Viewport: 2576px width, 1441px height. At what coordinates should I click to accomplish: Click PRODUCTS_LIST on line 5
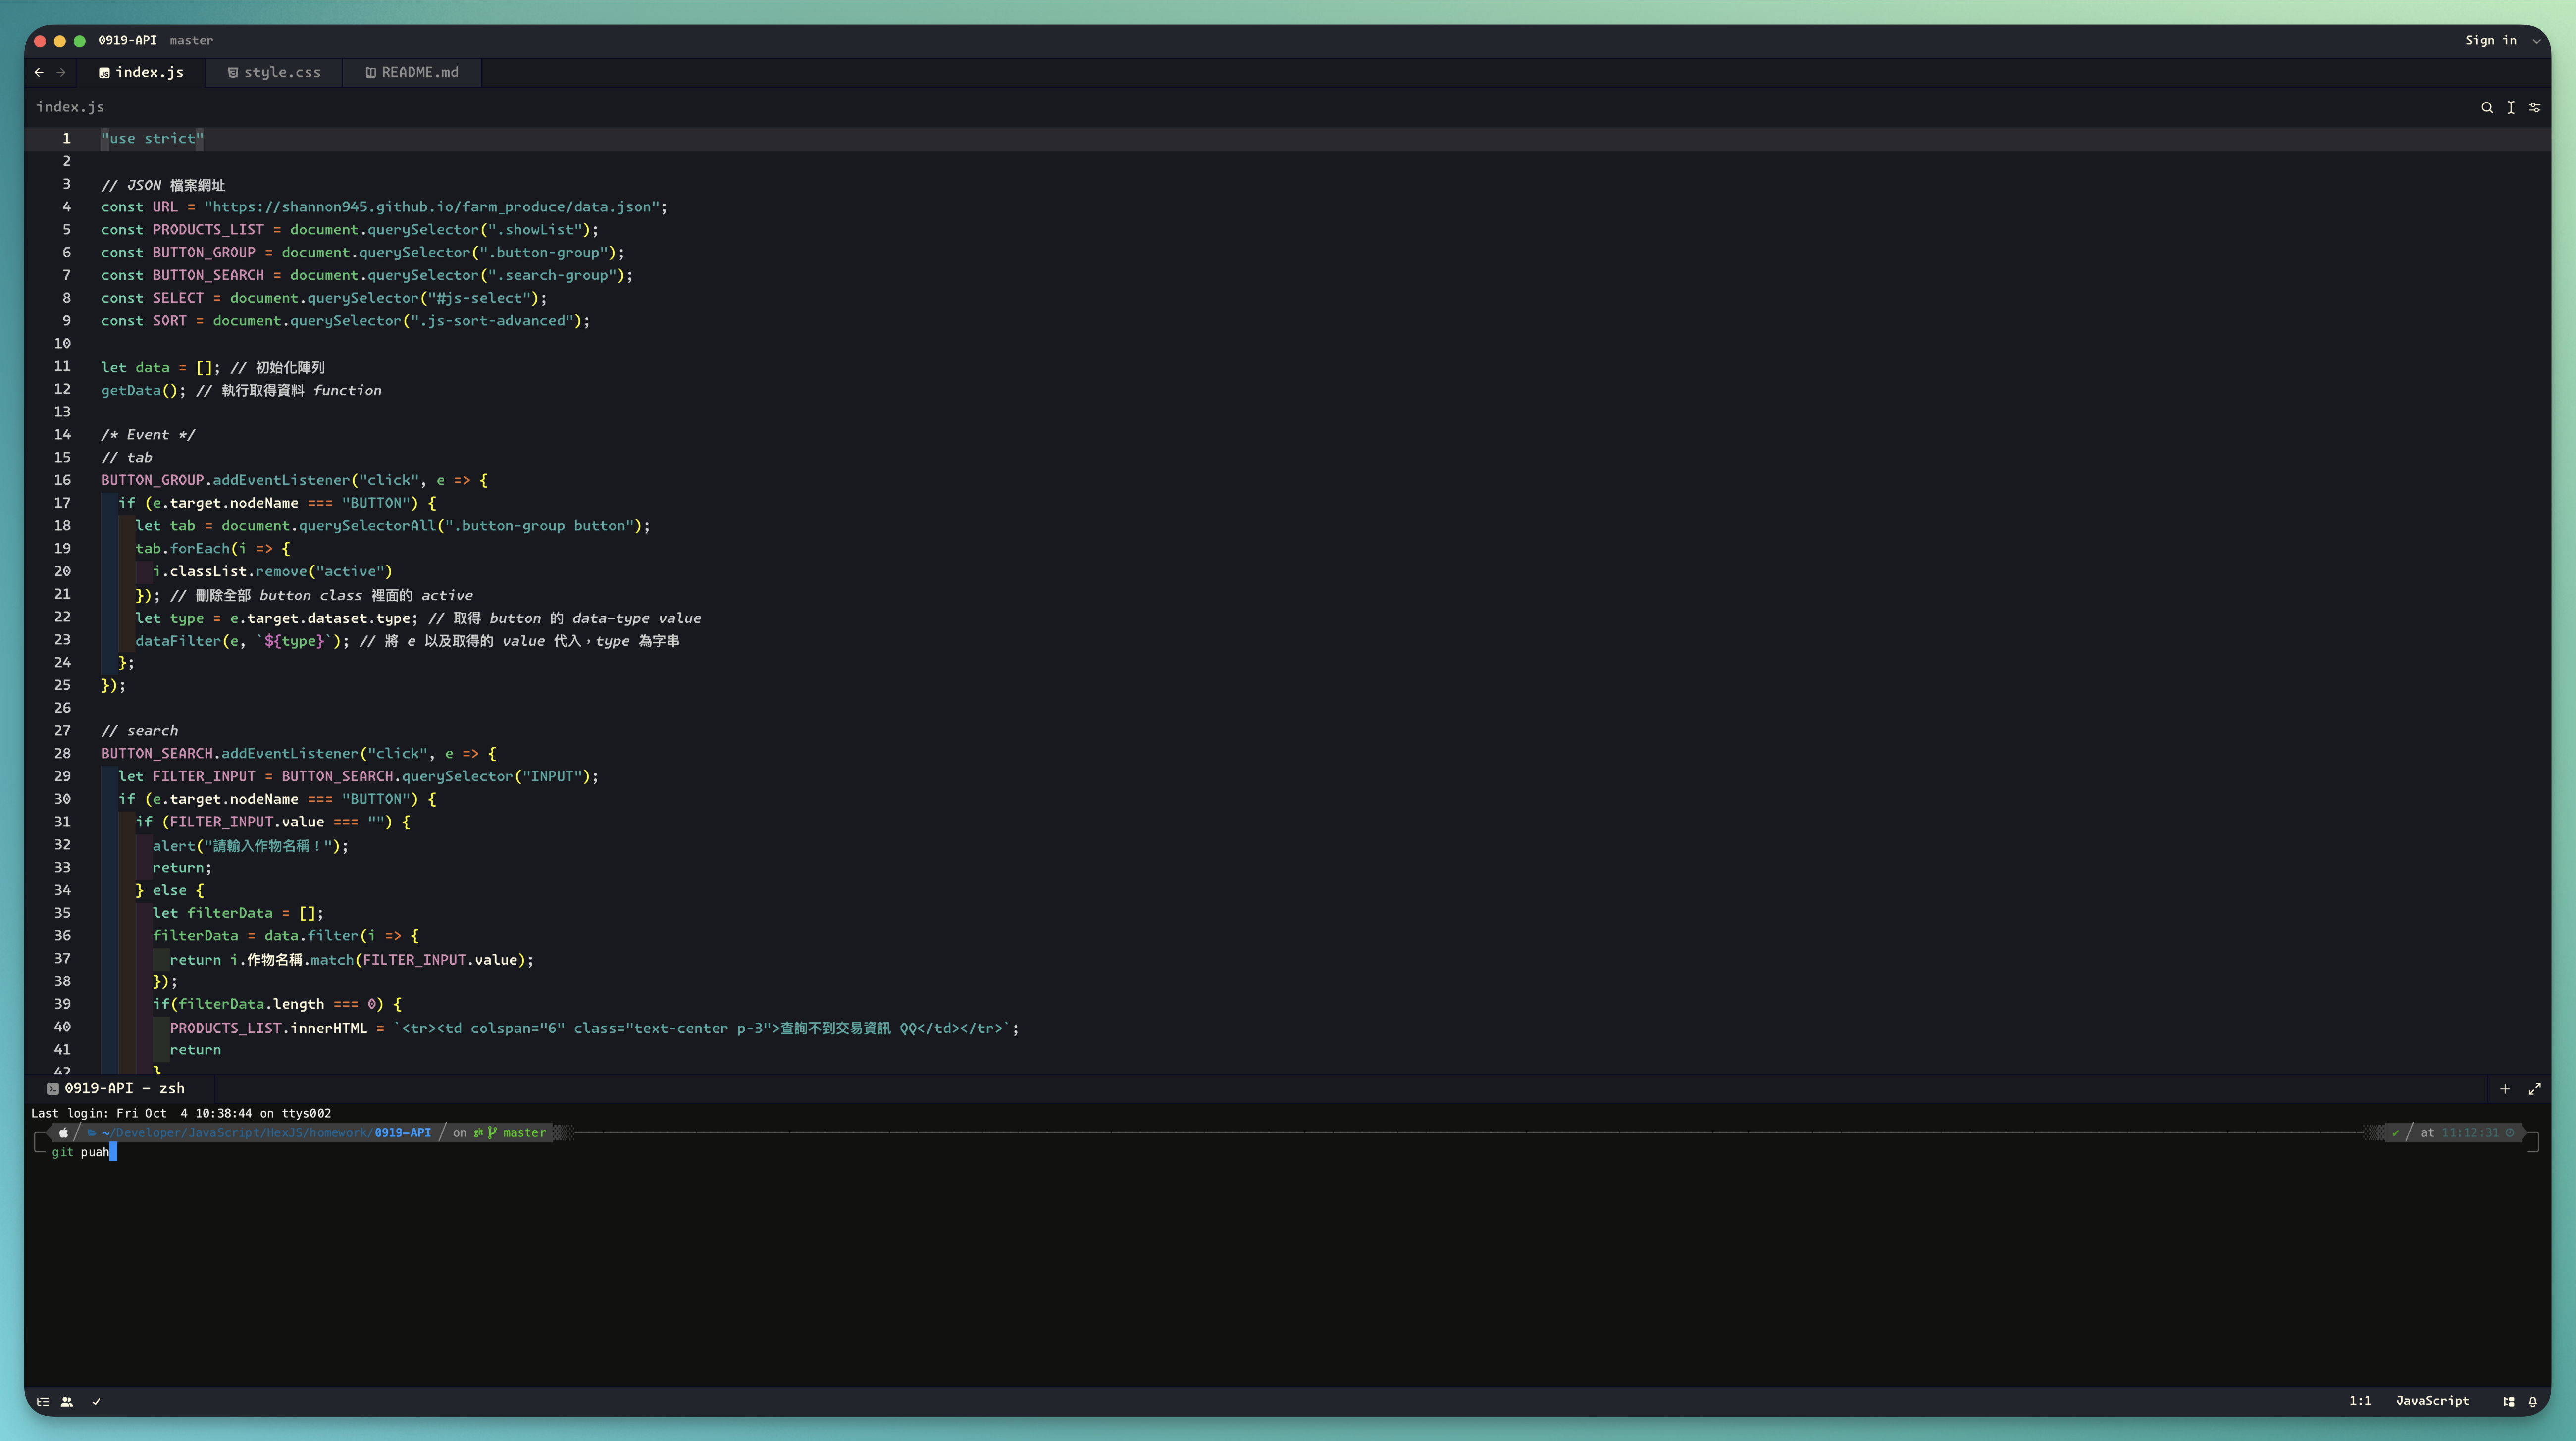(208, 230)
